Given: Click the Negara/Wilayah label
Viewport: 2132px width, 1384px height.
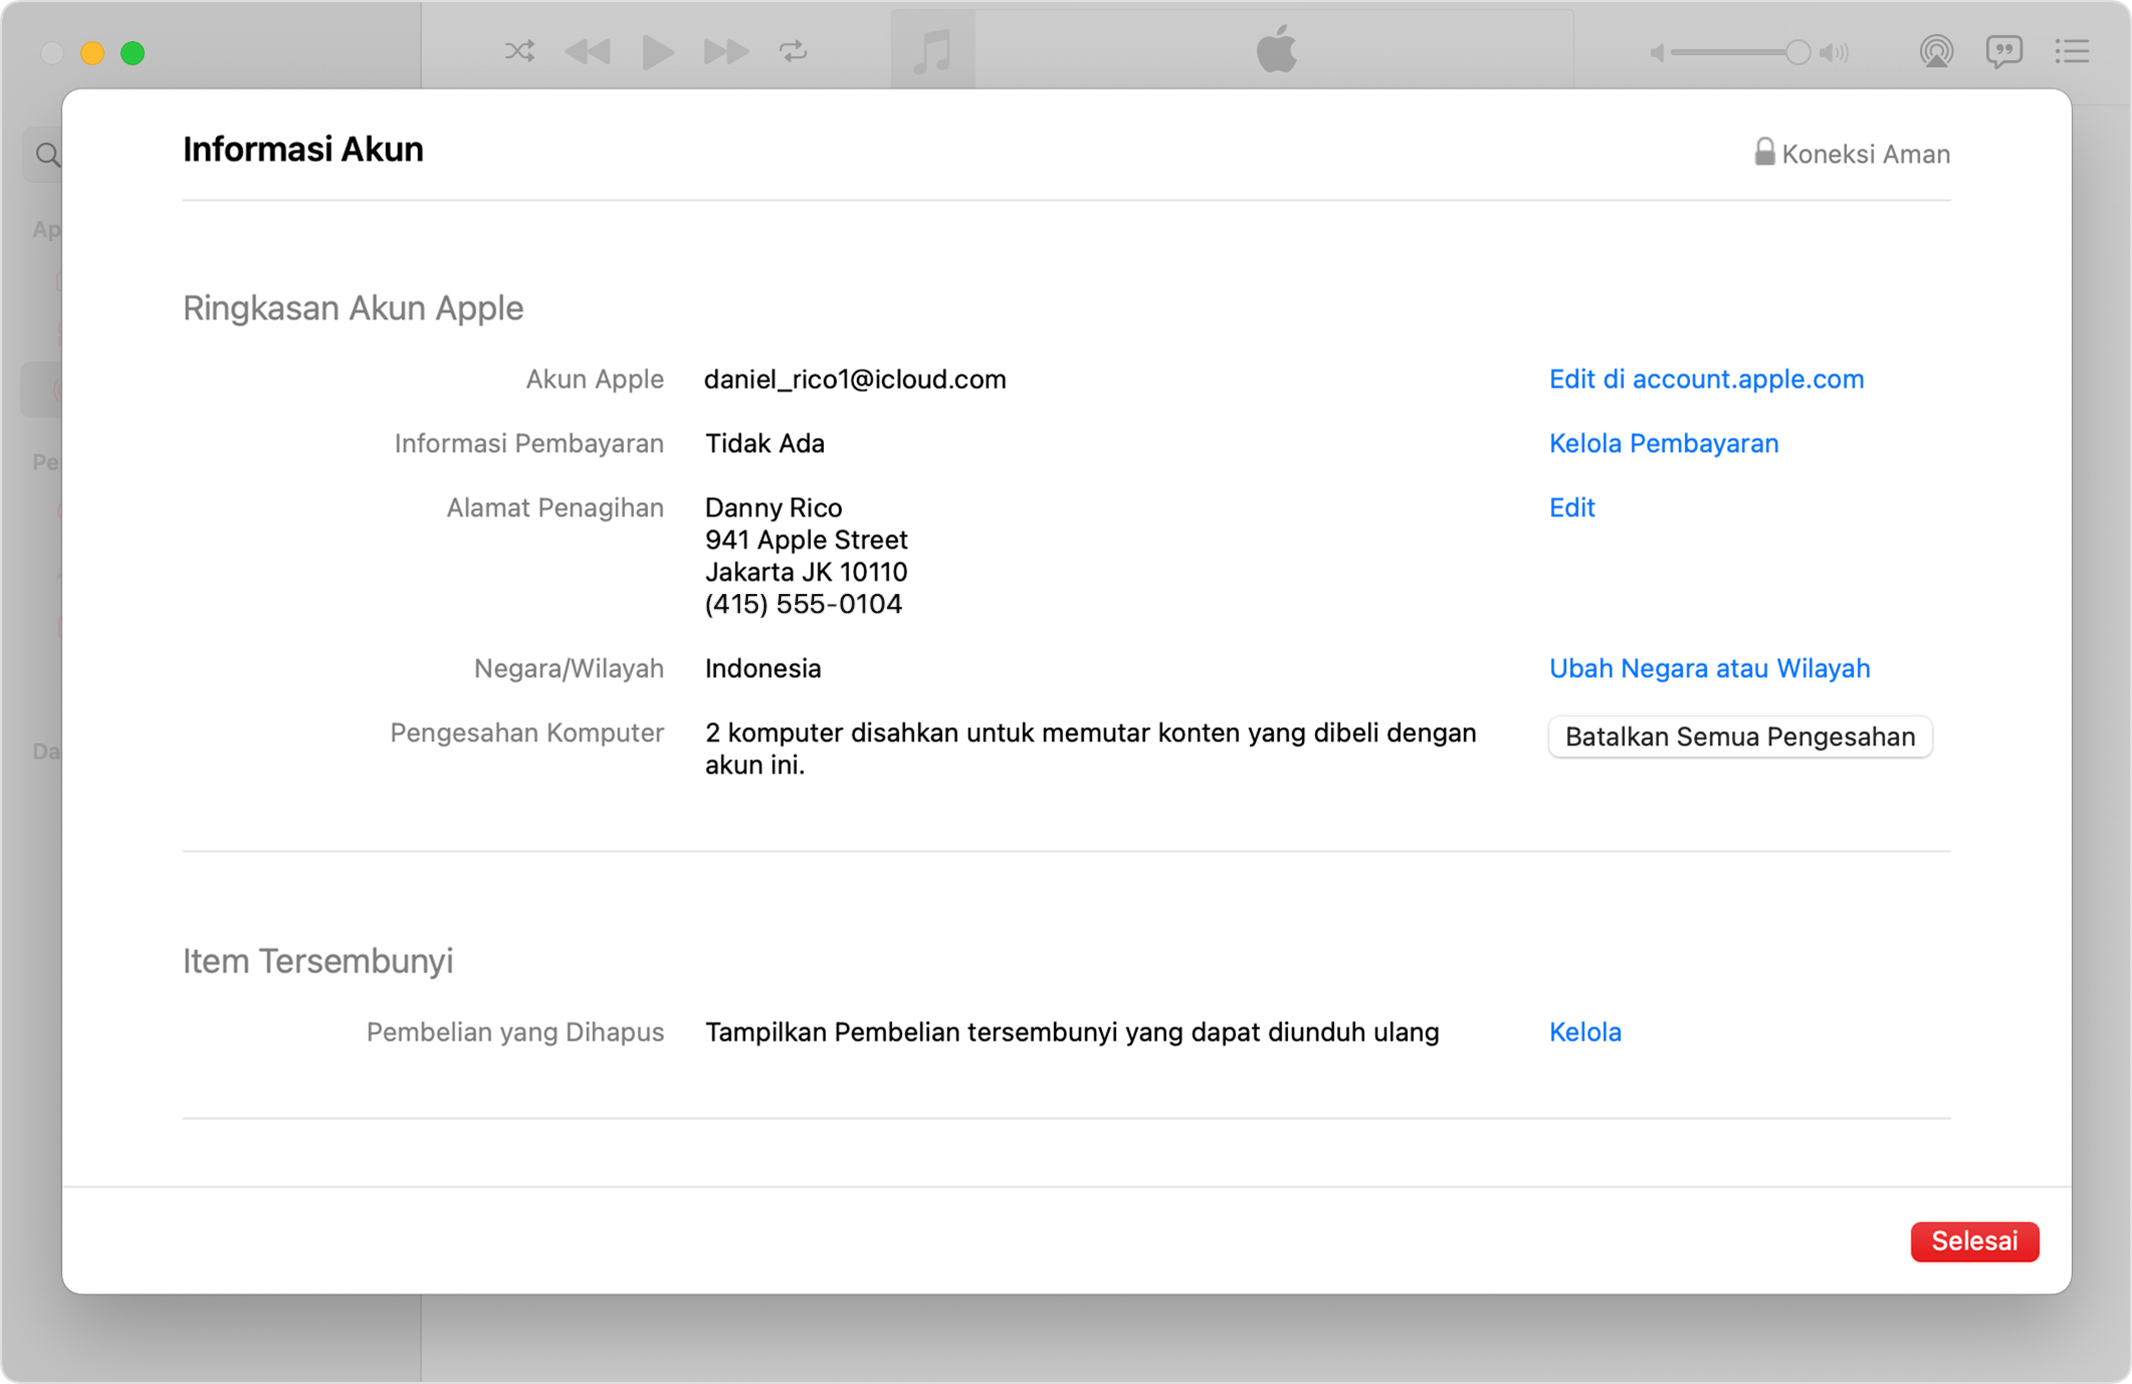Looking at the screenshot, I should coord(569,668).
